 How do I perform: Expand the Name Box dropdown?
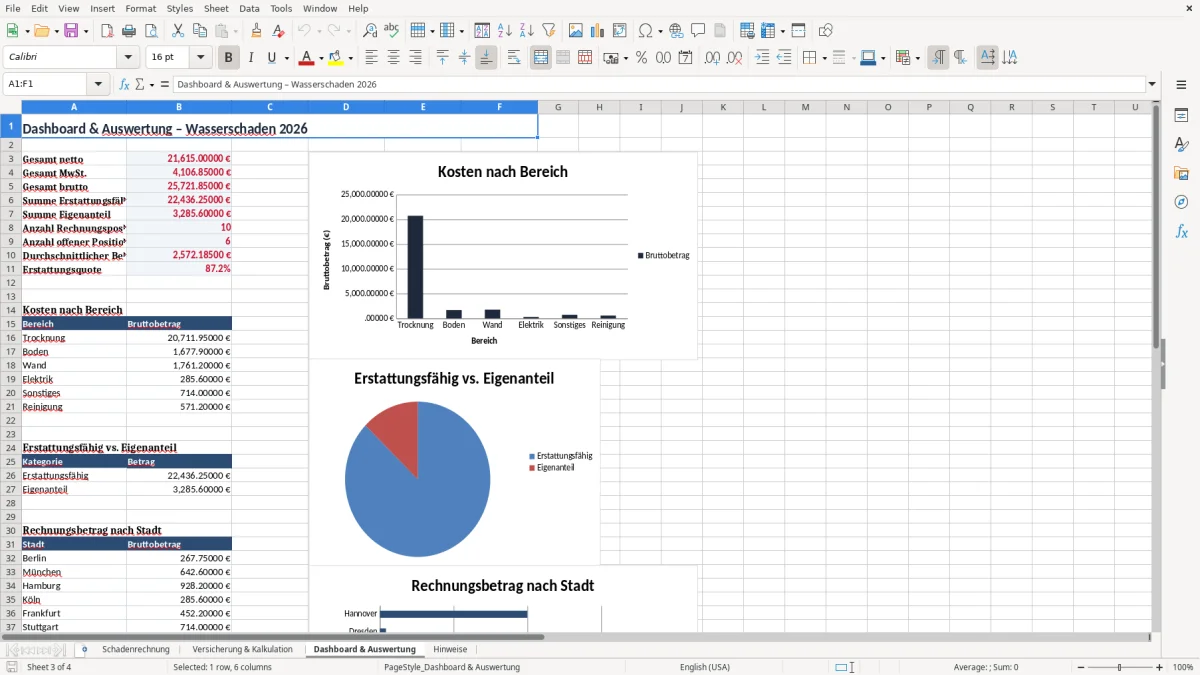pyautogui.click(x=98, y=84)
